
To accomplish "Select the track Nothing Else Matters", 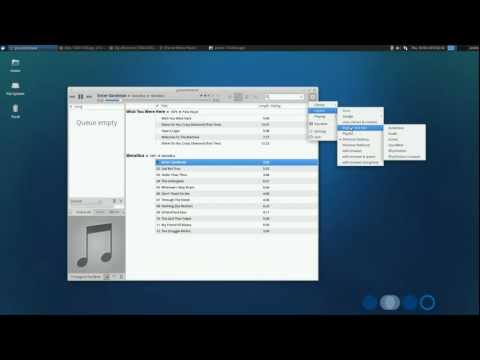I will click(237, 206).
